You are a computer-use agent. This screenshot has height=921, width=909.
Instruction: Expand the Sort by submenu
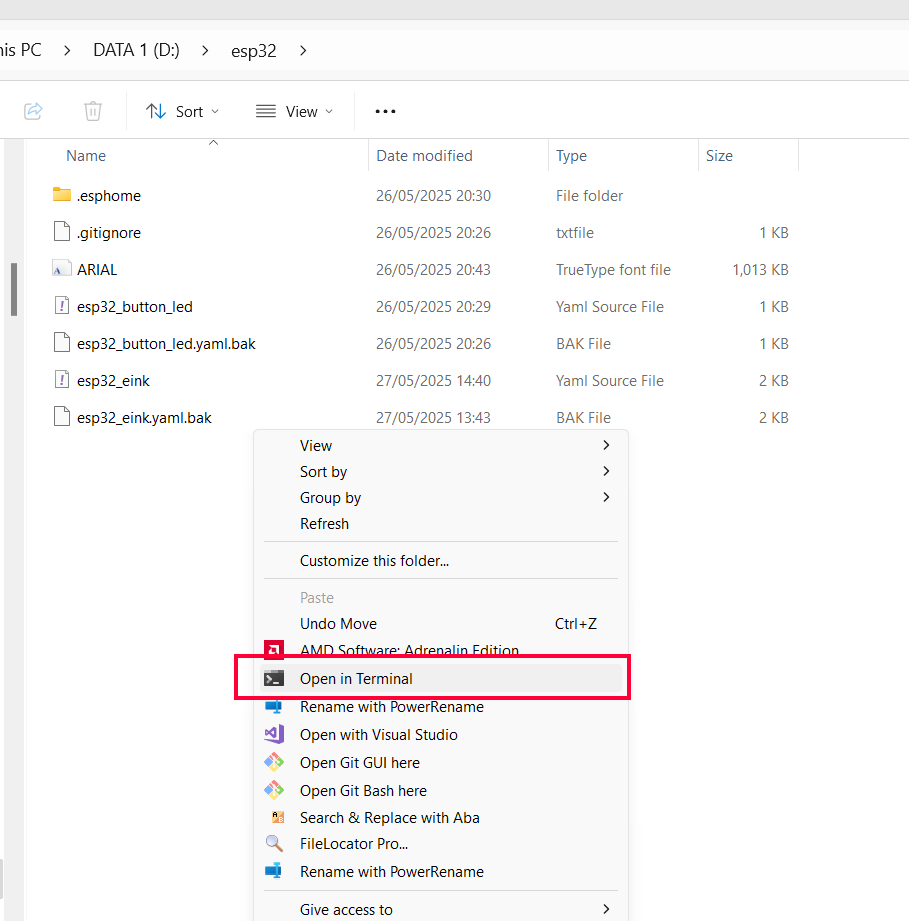coord(440,471)
